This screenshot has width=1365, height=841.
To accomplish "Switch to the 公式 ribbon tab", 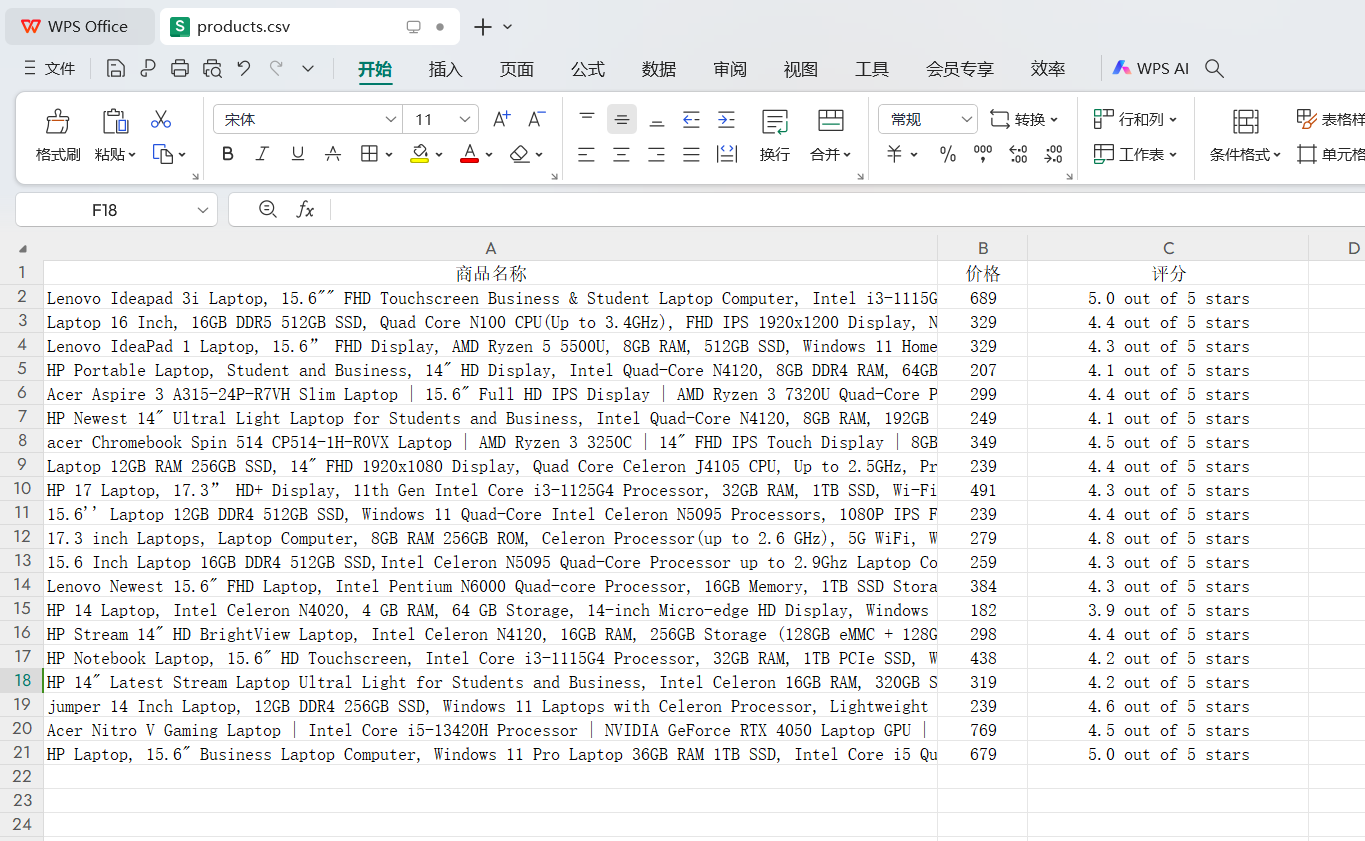I will point(588,69).
